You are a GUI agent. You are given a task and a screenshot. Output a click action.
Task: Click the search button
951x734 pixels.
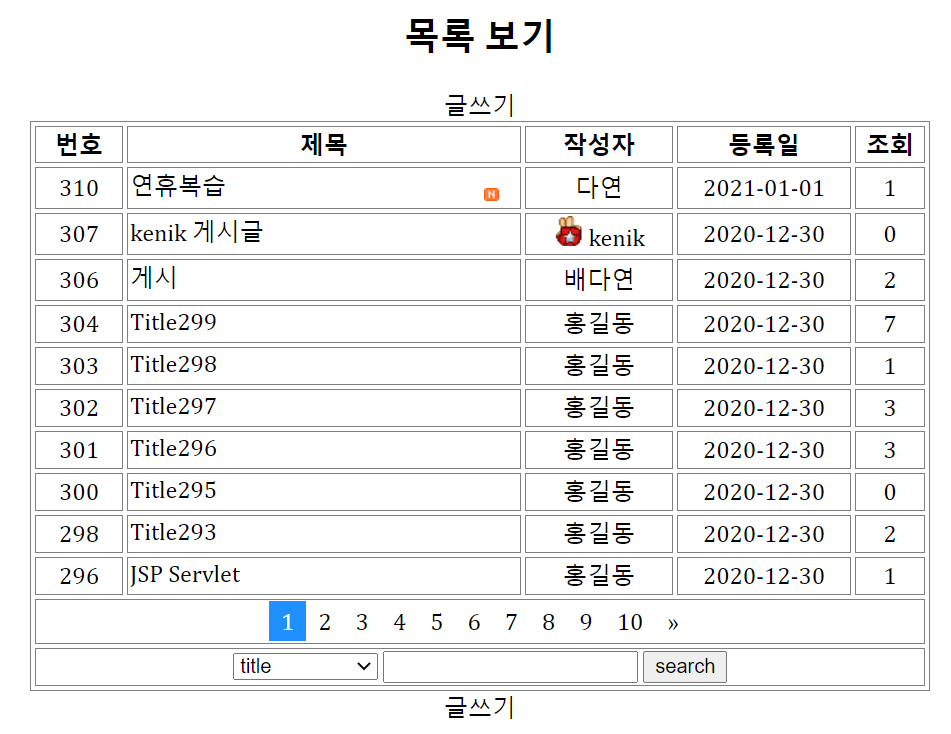tap(685, 666)
